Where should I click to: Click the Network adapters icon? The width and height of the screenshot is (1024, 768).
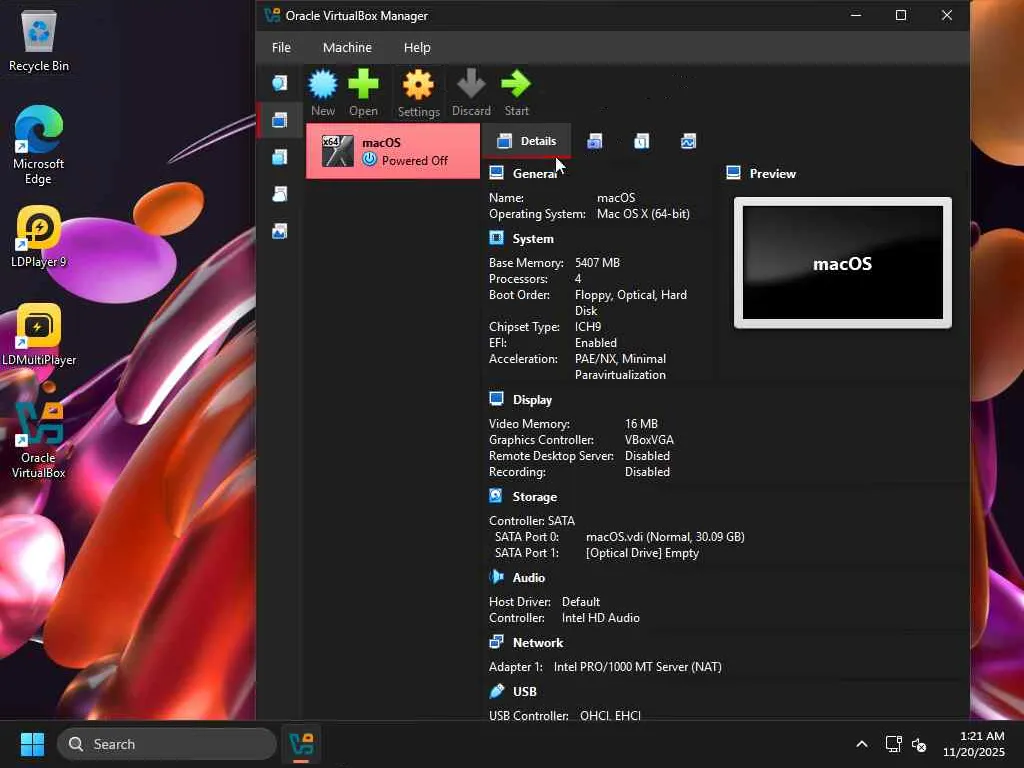[x=496, y=641]
